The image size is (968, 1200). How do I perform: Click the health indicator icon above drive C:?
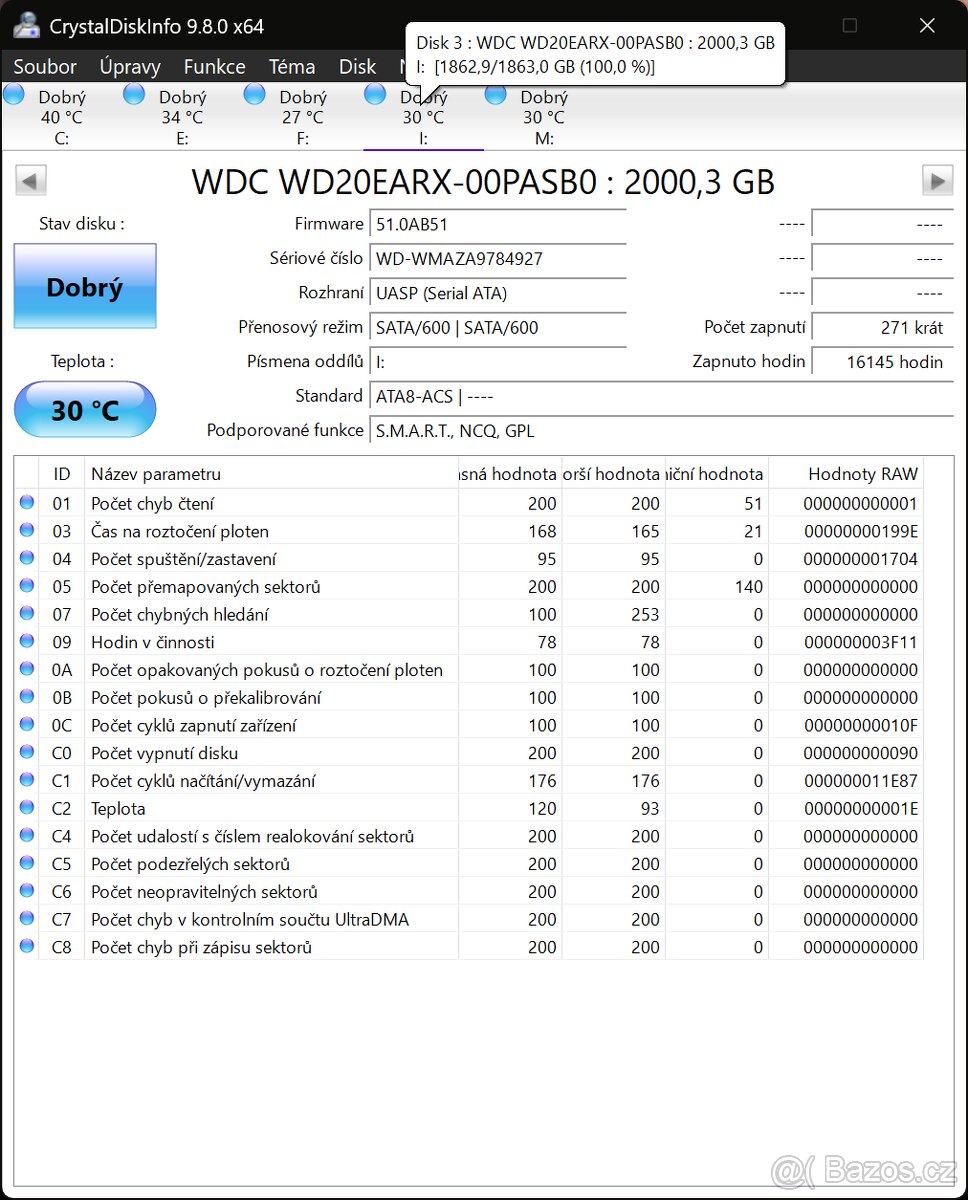(x=13, y=93)
